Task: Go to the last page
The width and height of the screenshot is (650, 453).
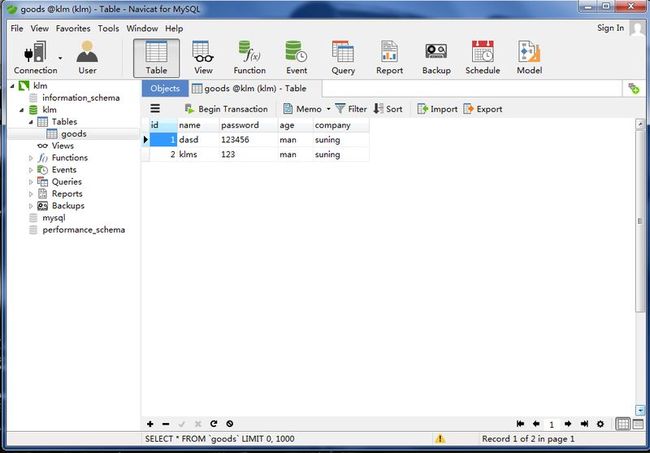Action: coord(584,424)
